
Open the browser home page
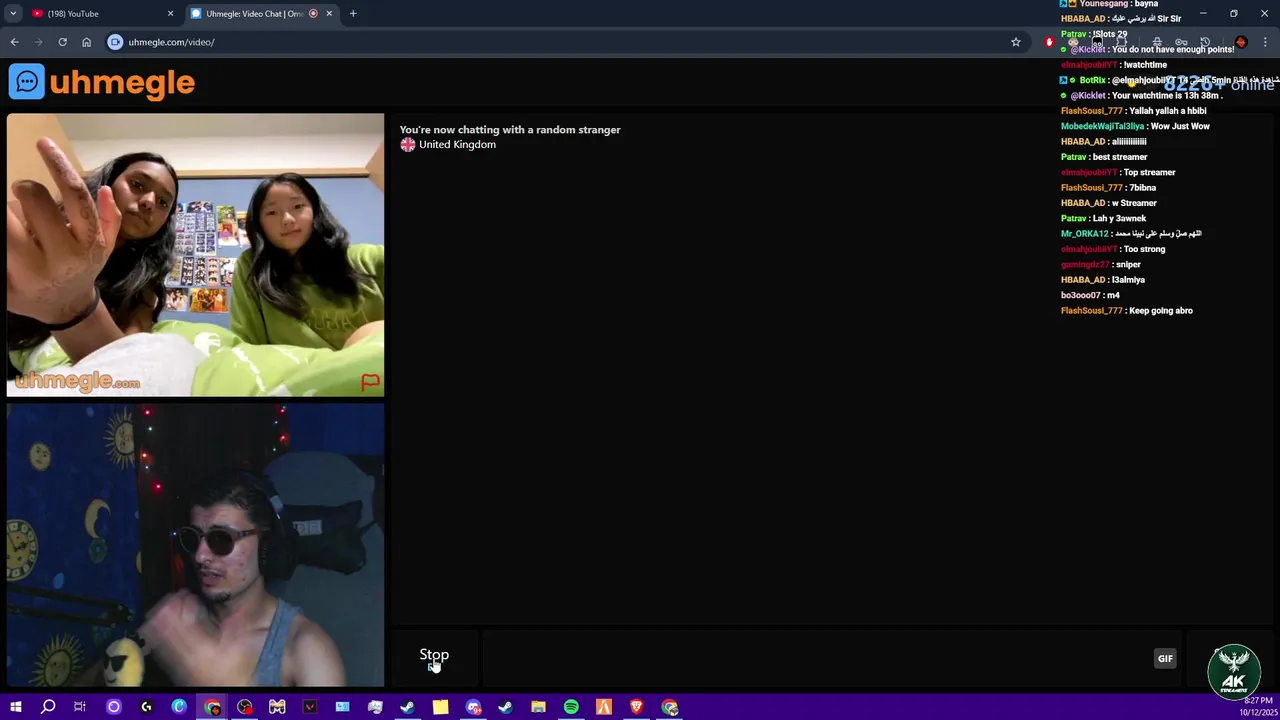86,42
